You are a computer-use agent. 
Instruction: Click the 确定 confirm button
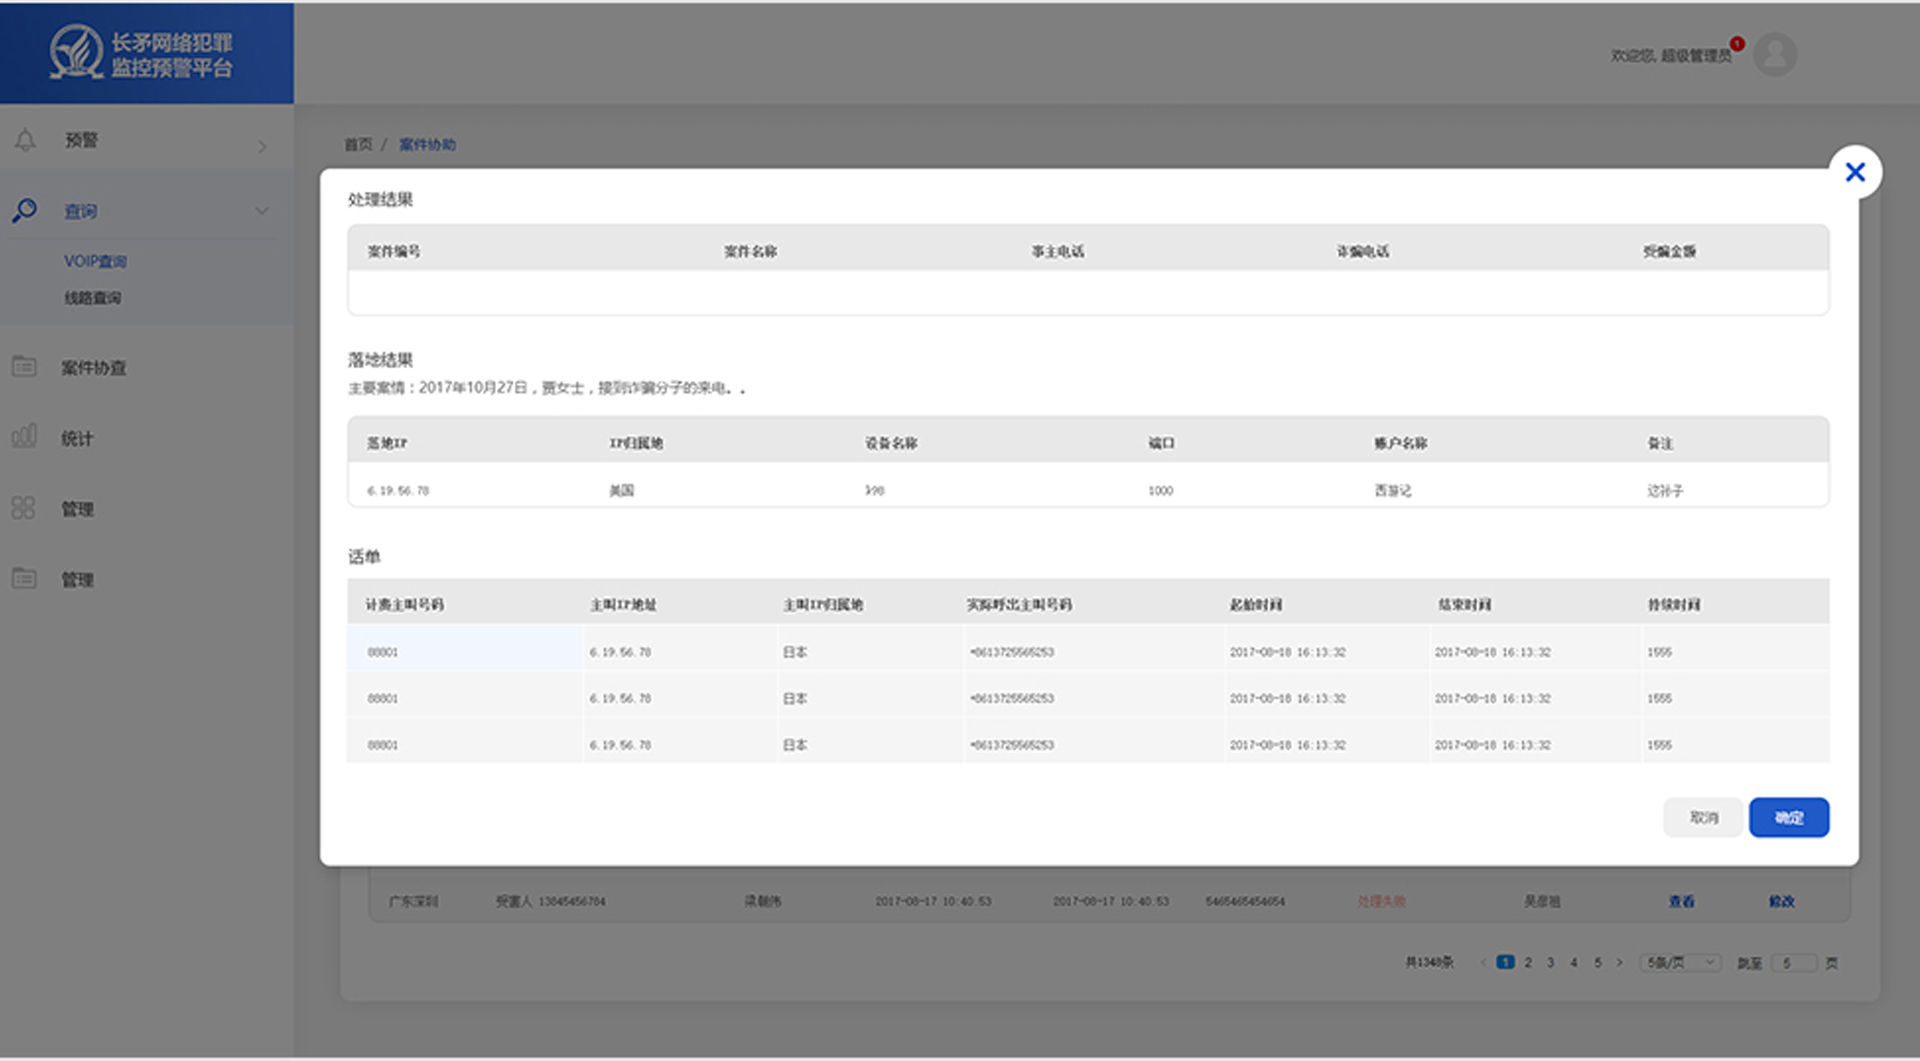coord(1789,817)
